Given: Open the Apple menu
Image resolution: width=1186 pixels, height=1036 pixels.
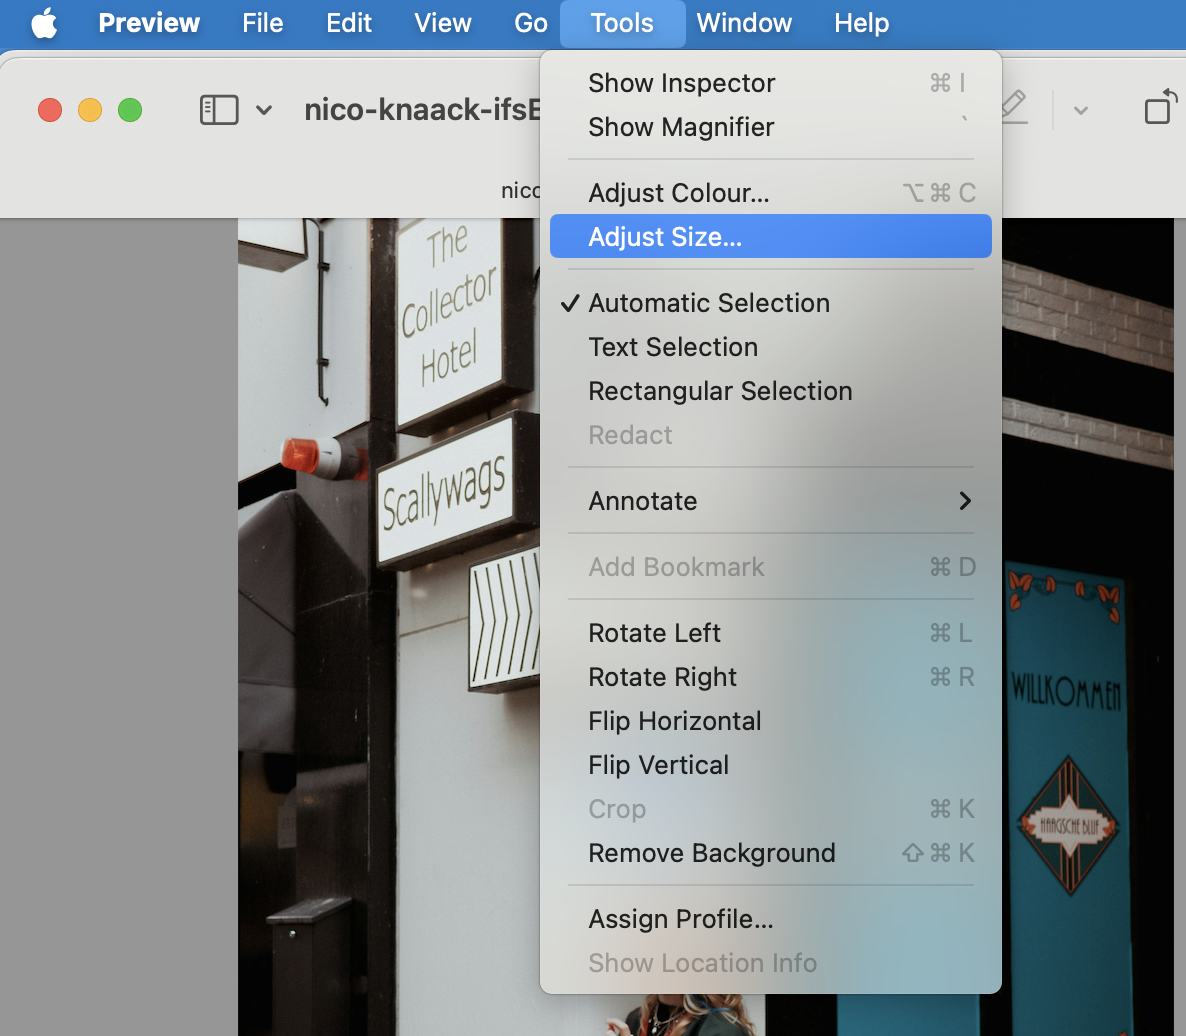Looking at the screenshot, I should coord(44,23).
